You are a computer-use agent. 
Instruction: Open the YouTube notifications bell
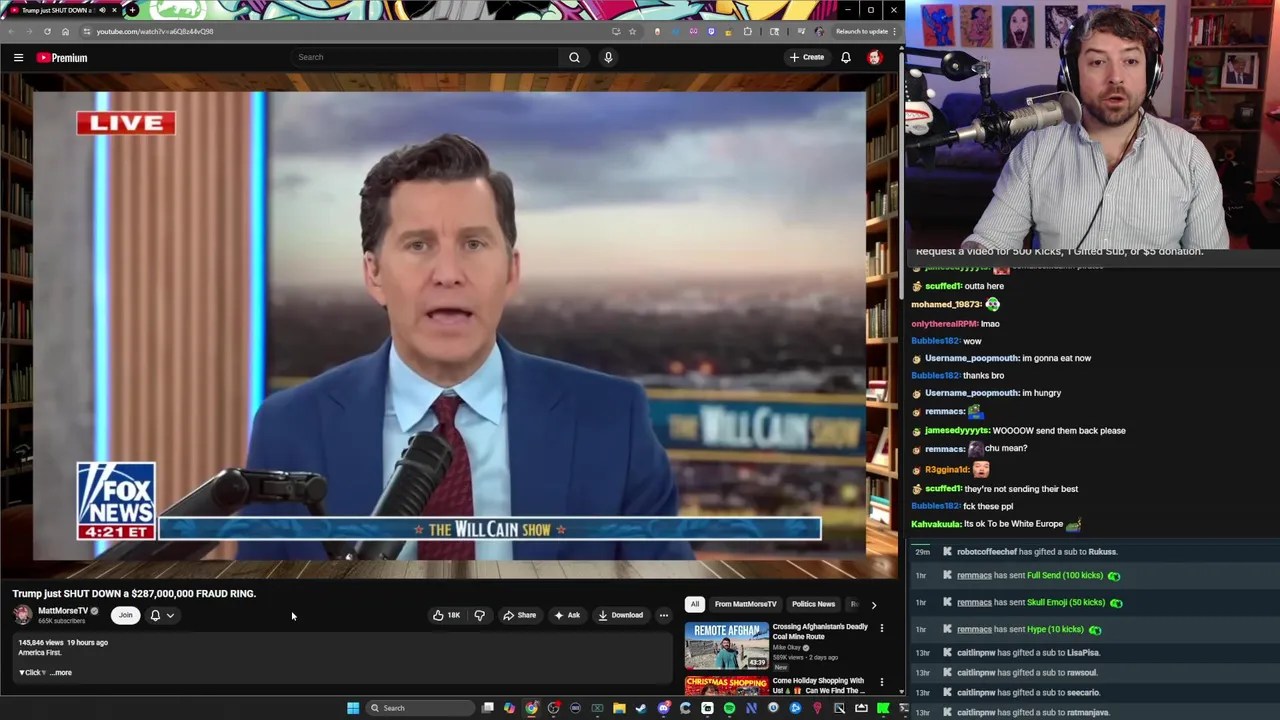846,57
